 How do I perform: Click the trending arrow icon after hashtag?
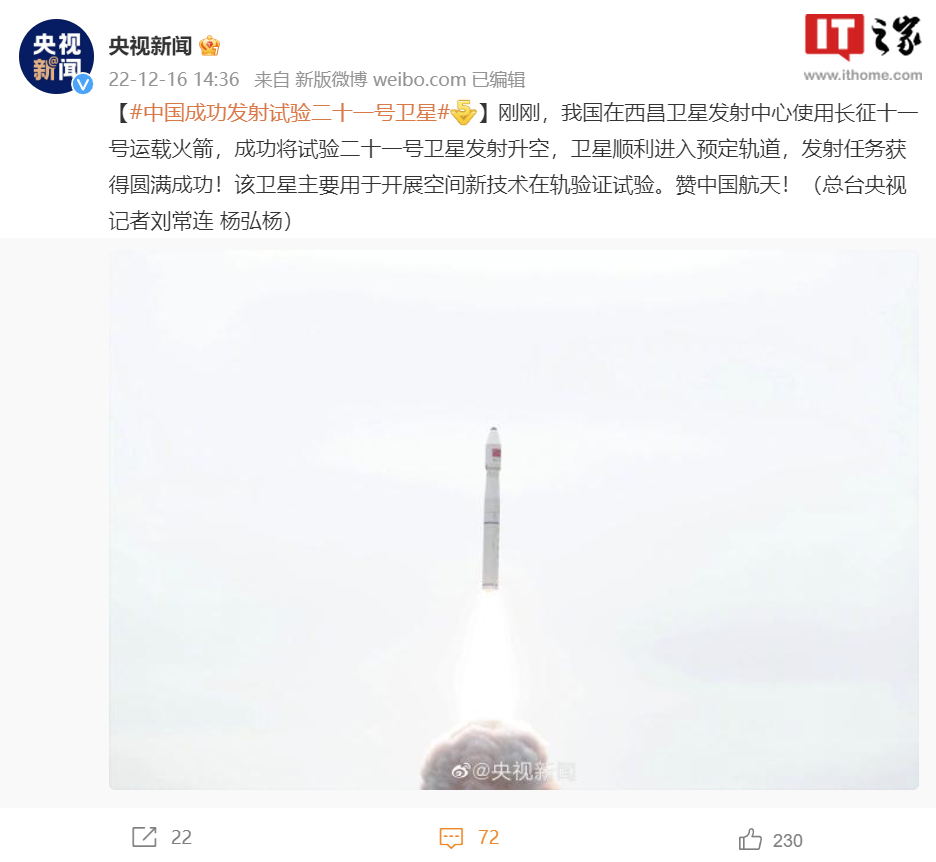pos(463,112)
